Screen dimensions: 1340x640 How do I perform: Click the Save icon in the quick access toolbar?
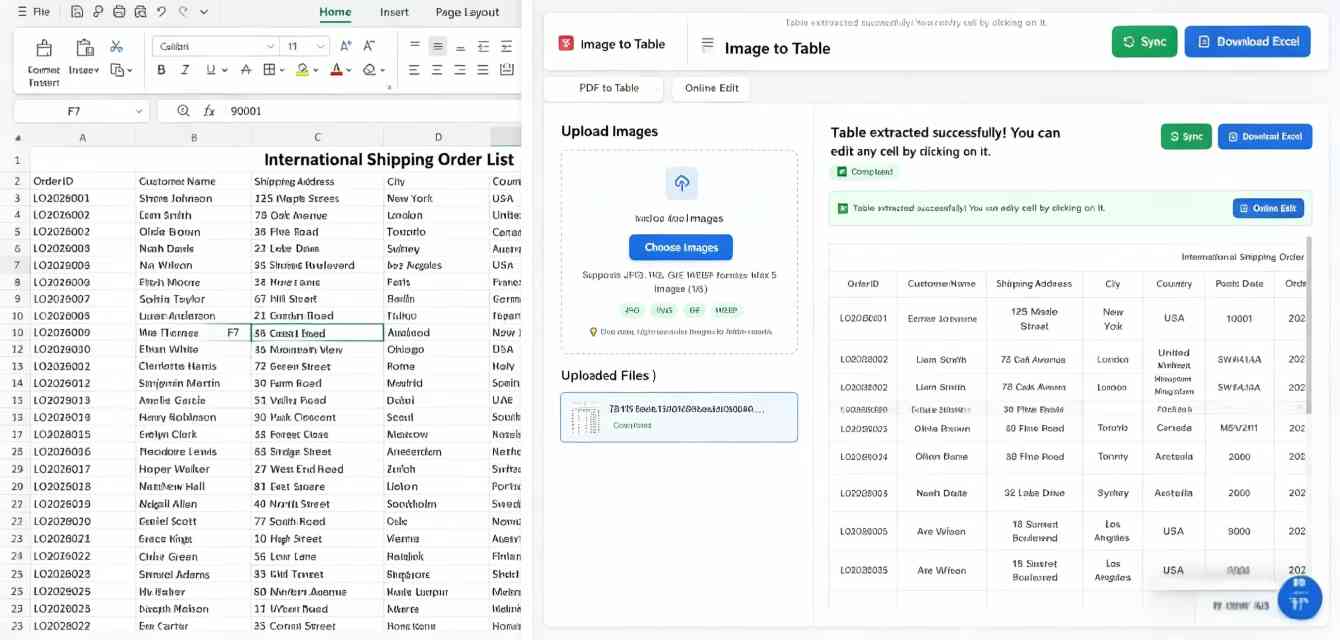78,12
